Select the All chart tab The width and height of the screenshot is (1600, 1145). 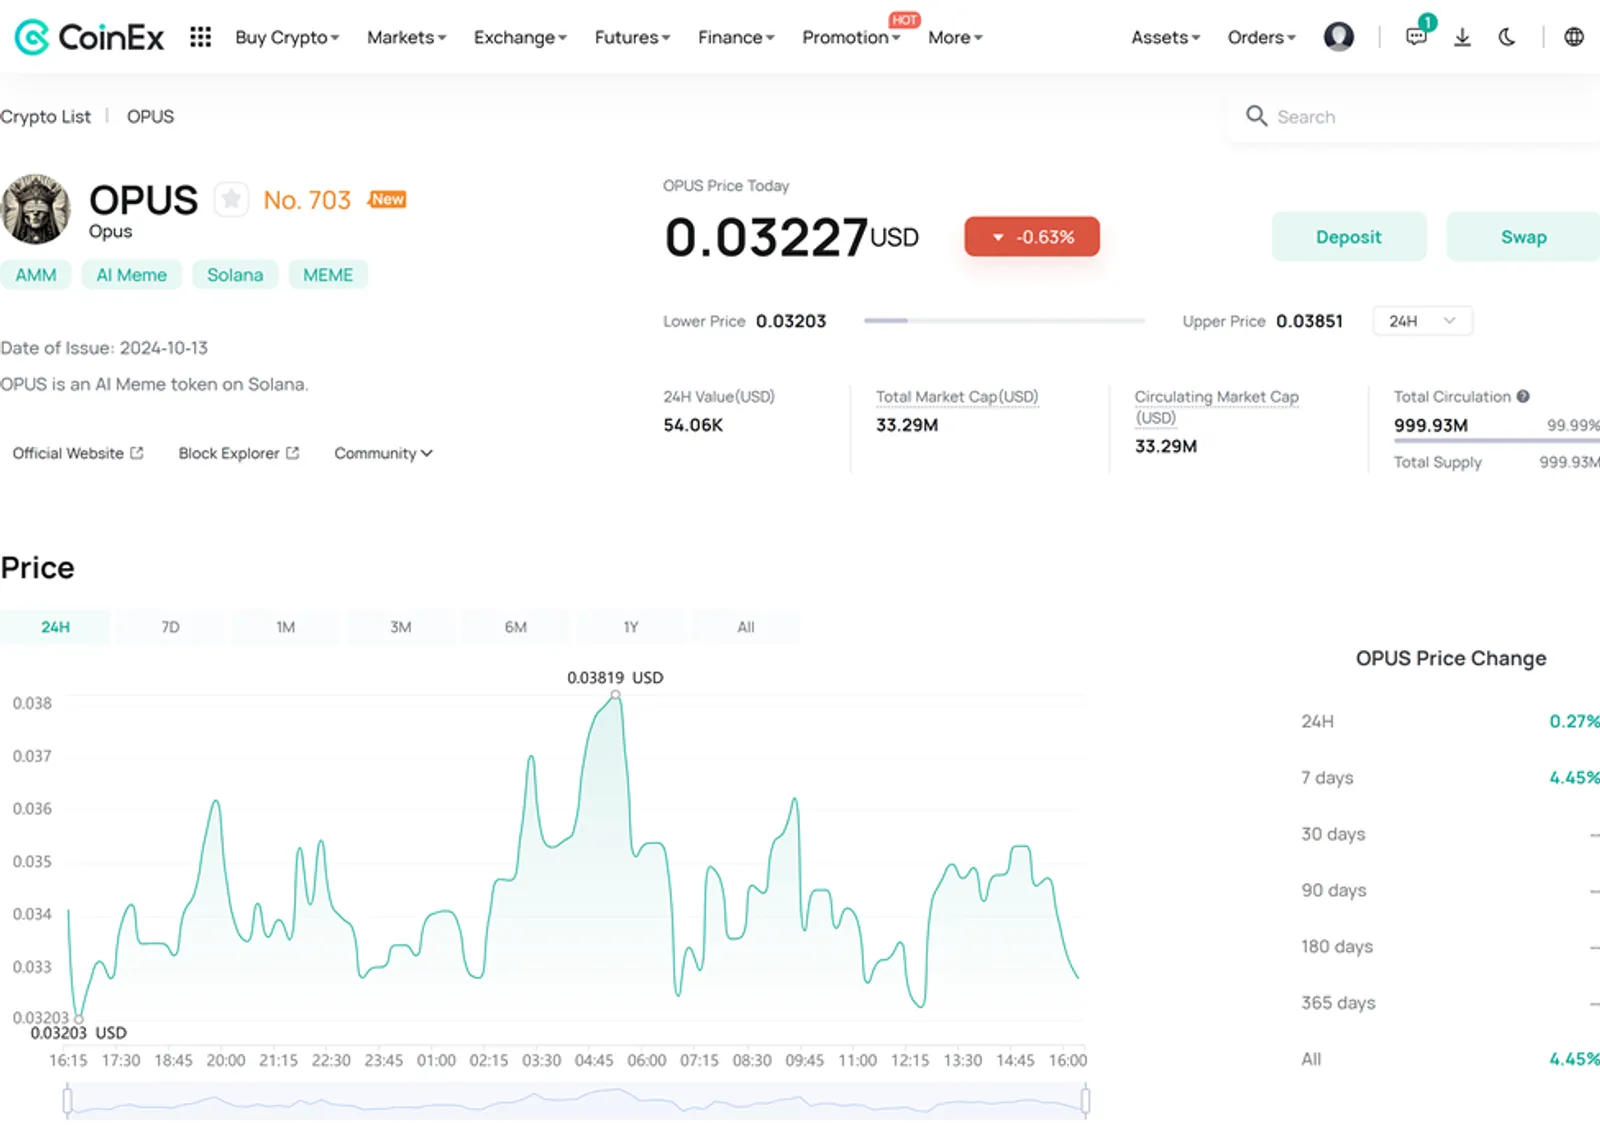point(746,627)
